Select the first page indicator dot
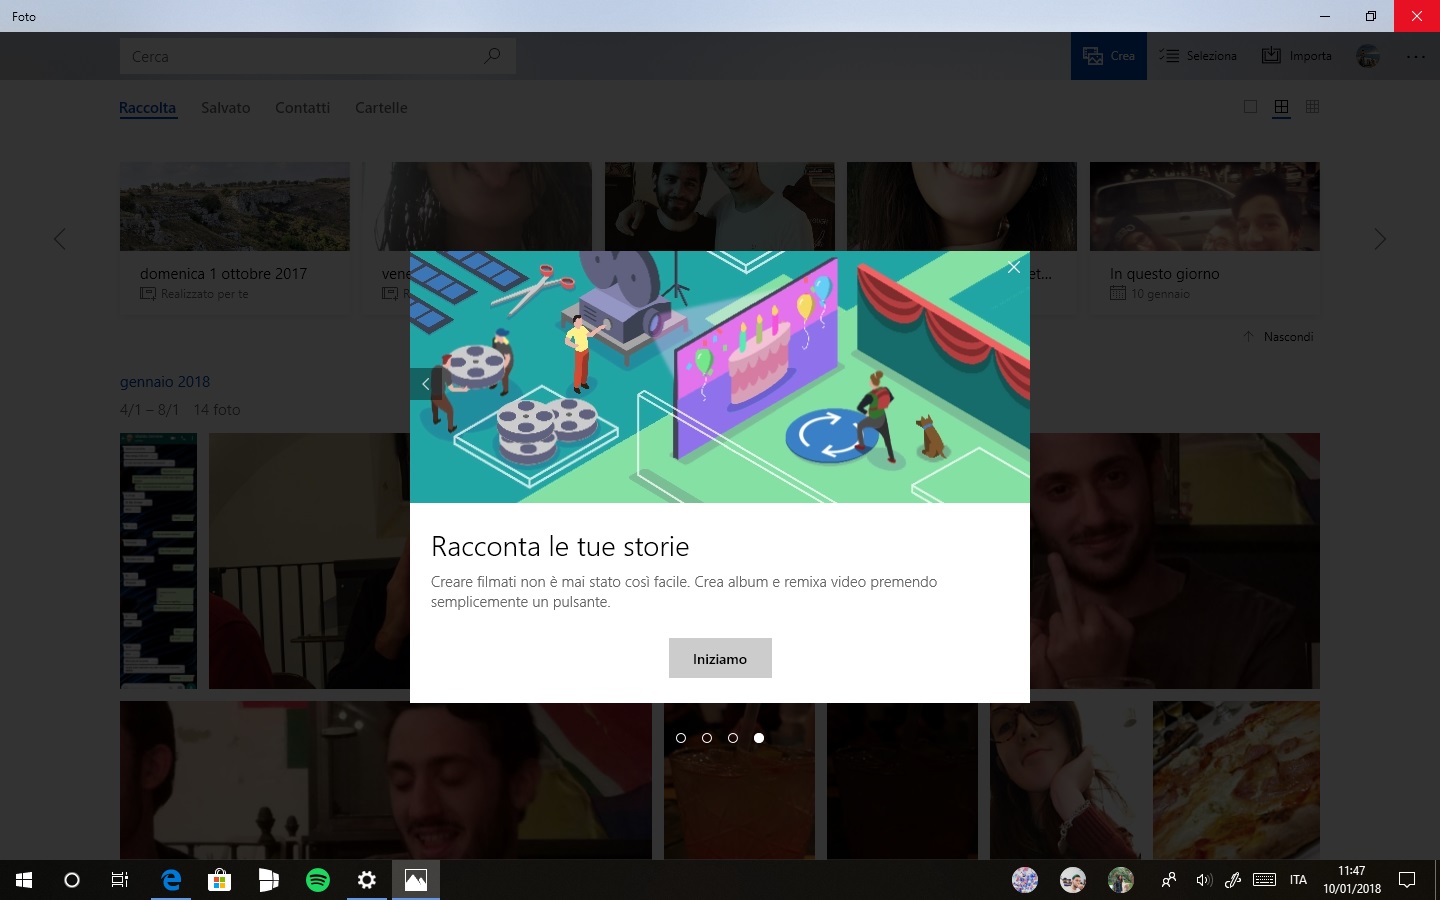Image resolution: width=1440 pixels, height=900 pixels. coord(681,738)
